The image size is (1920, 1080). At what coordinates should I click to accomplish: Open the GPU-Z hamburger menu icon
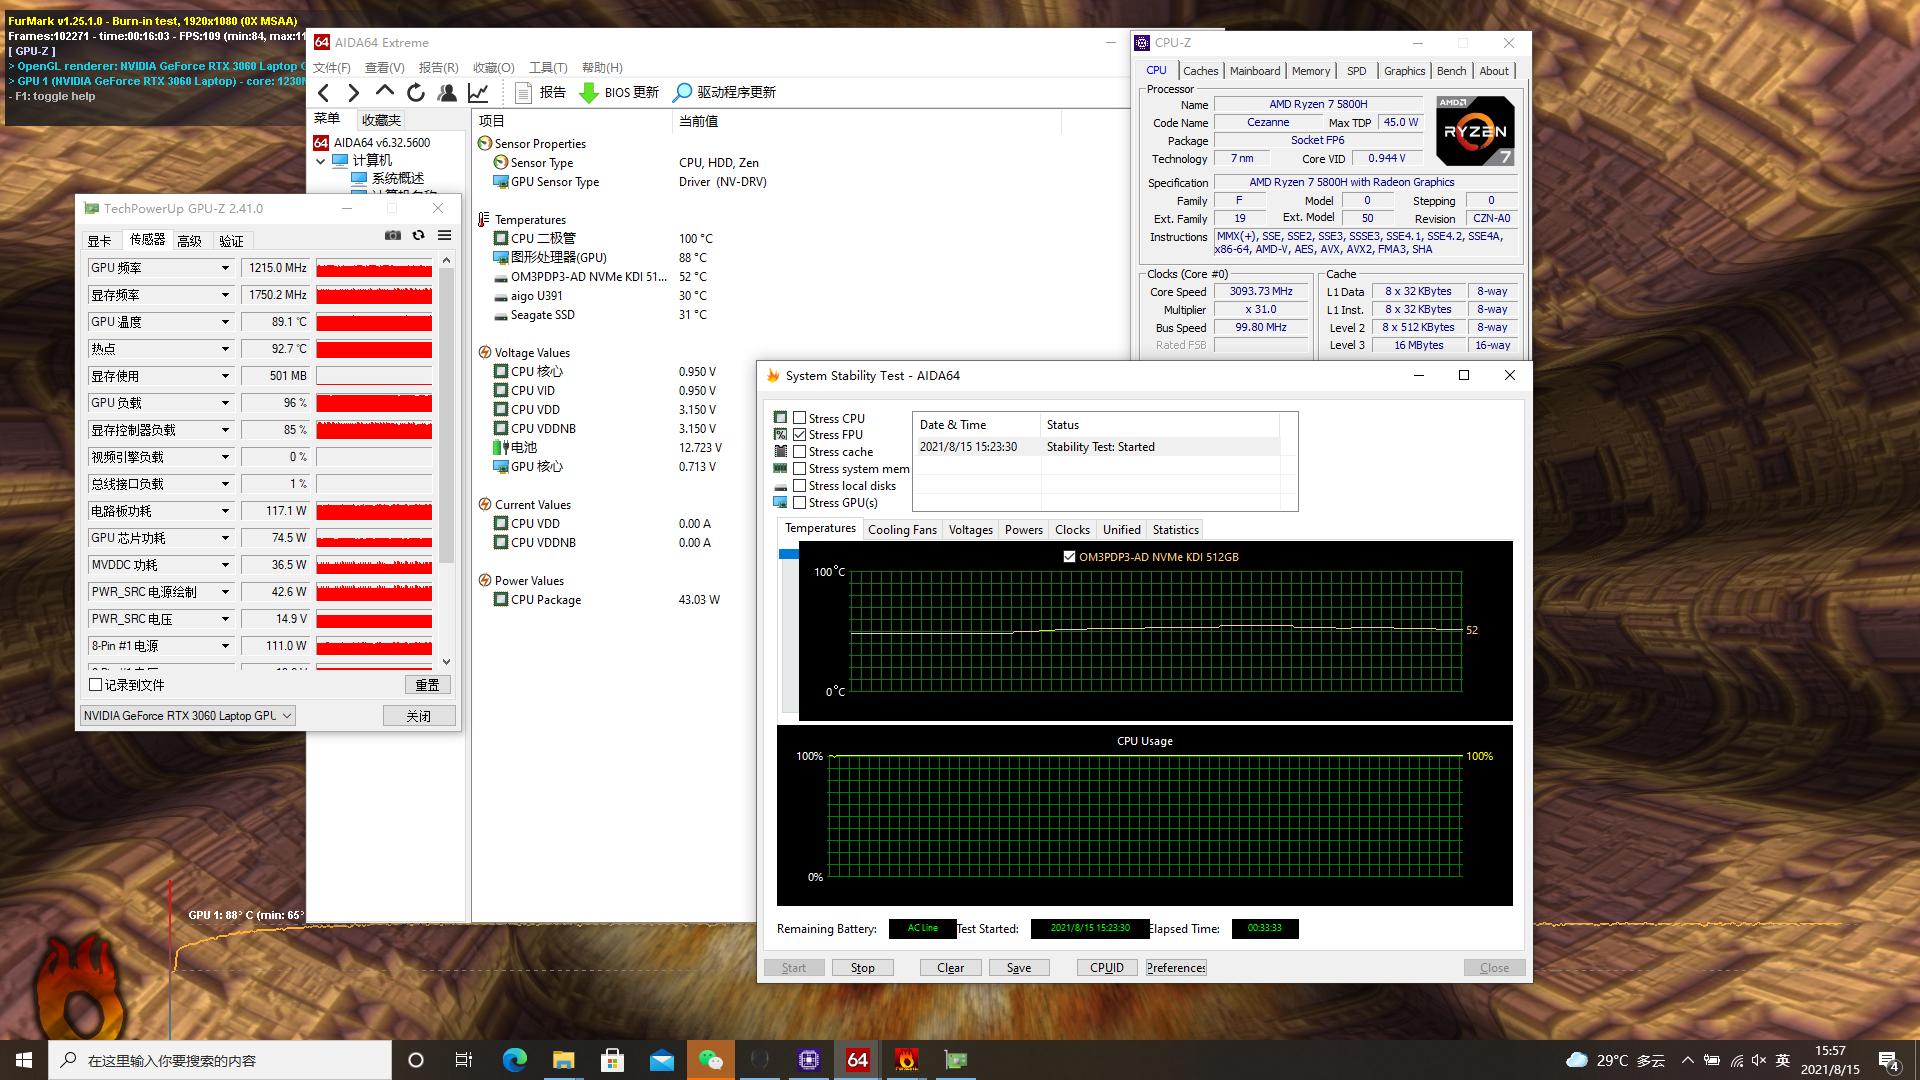[444, 235]
